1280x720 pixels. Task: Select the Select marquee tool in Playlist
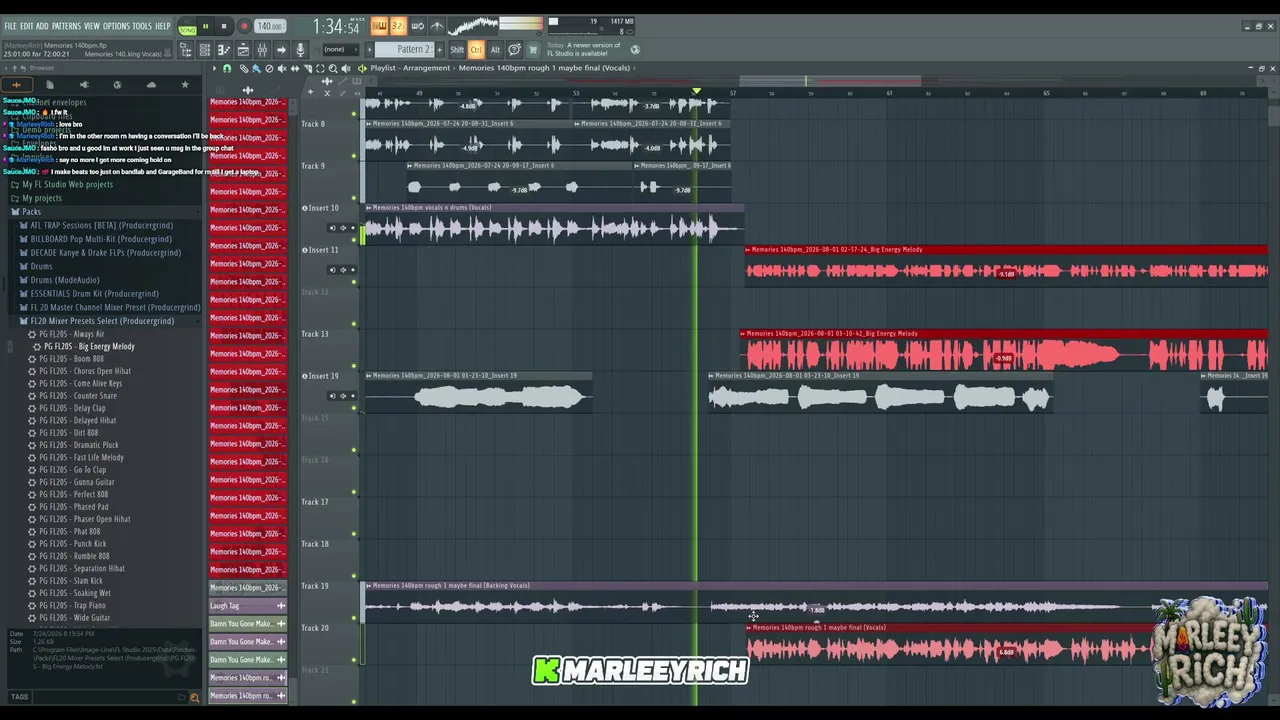tap(320, 68)
